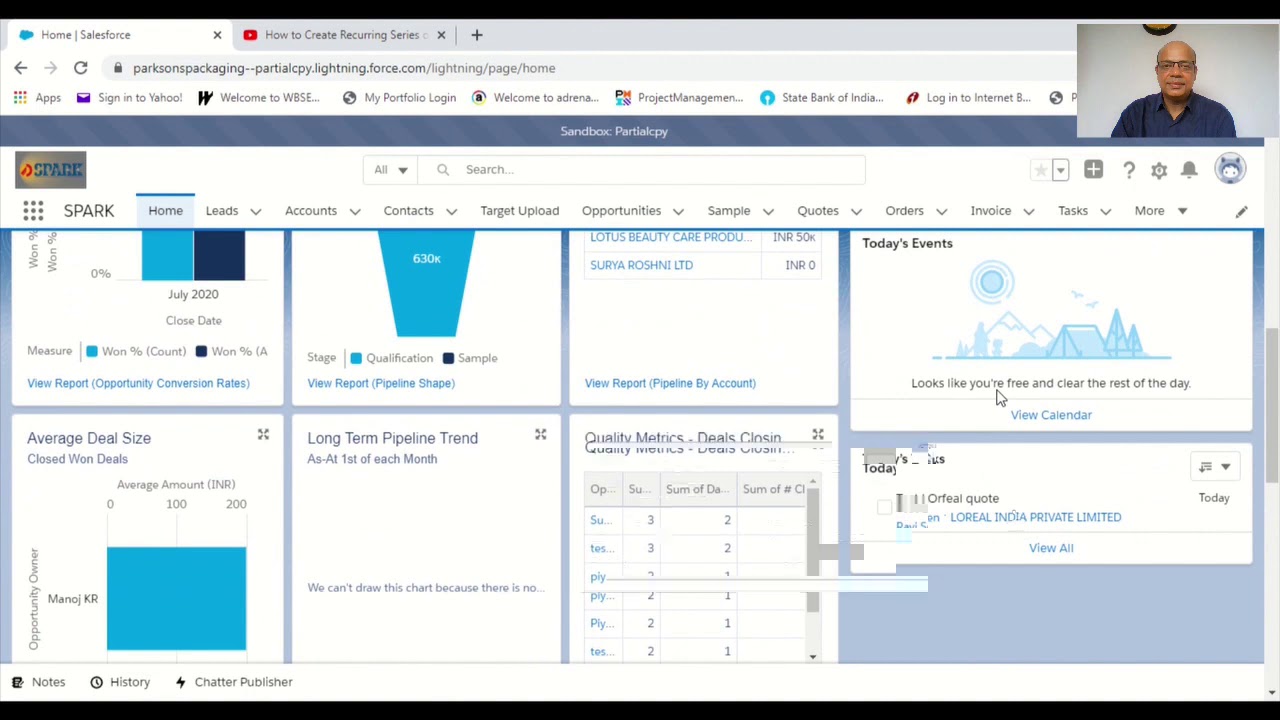
Task: Click the Qualification legend swatch
Action: pos(356,358)
